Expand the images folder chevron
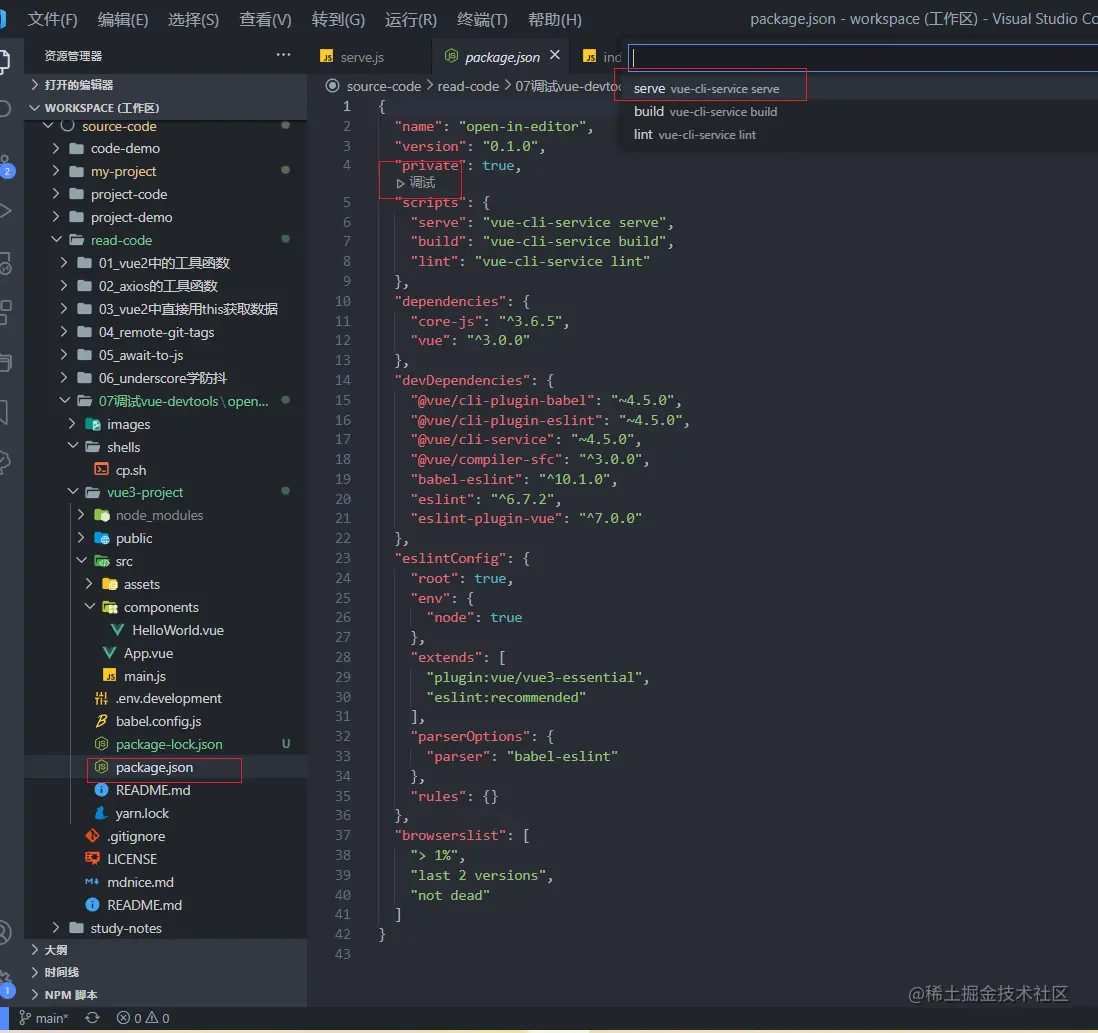Viewport: 1098px width, 1033px height. click(x=72, y=424)
